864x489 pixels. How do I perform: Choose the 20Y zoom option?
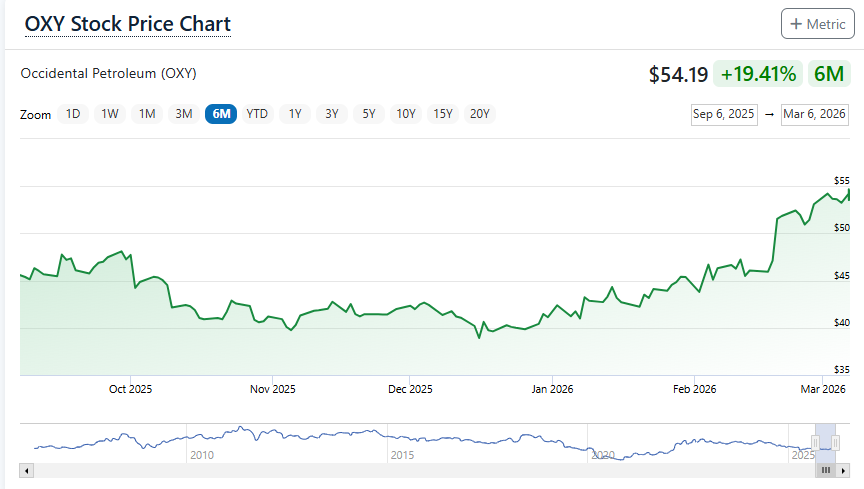(480, 114)
